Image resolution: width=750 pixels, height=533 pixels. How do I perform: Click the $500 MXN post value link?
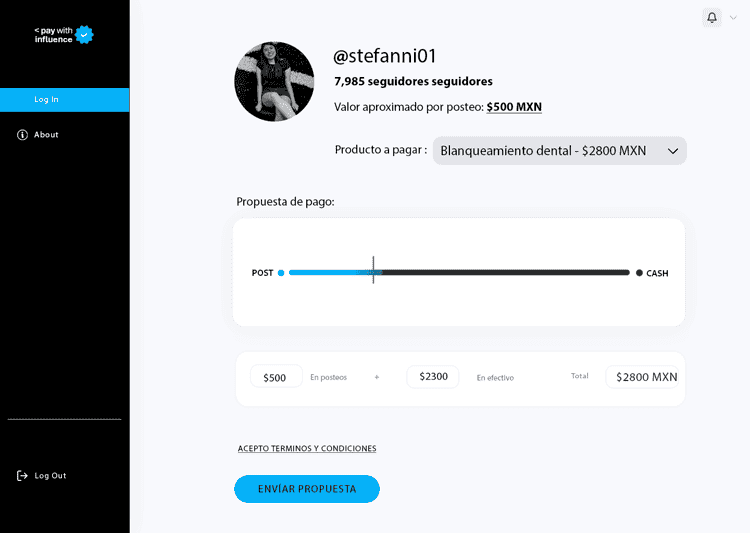[x=514, y=107]
